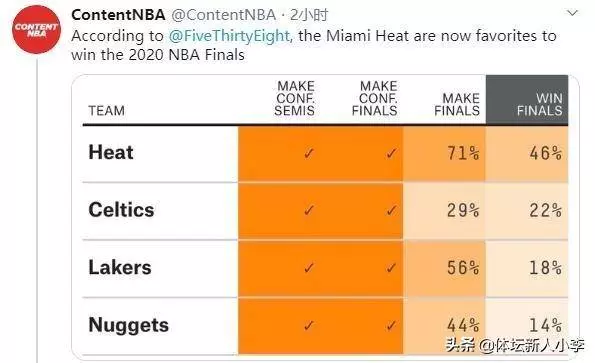Select the Celtics conf. finals checkmark
Screen dimensions: 595x363
coord(392,211)
